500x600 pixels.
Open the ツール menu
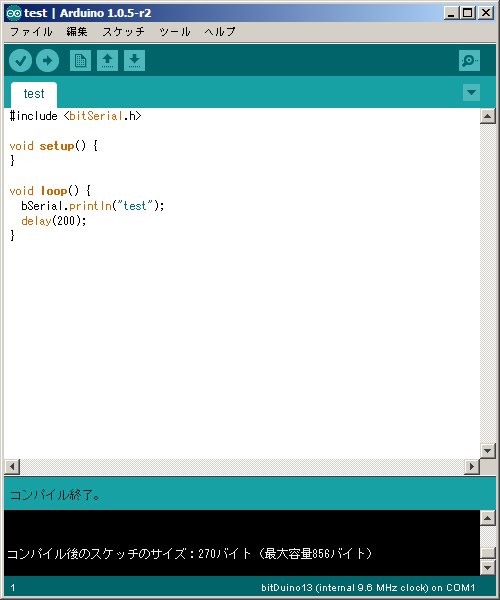point(175,32)
